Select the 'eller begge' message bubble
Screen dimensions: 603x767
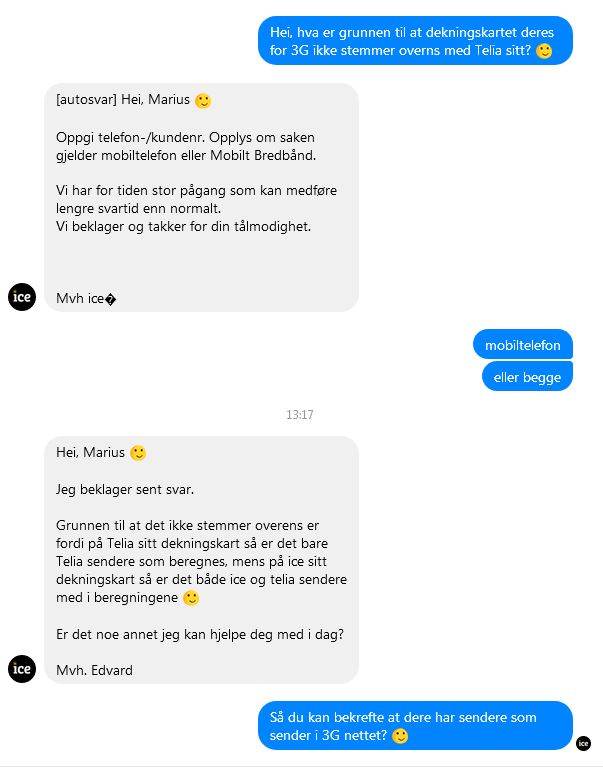(x=527, y=377)
